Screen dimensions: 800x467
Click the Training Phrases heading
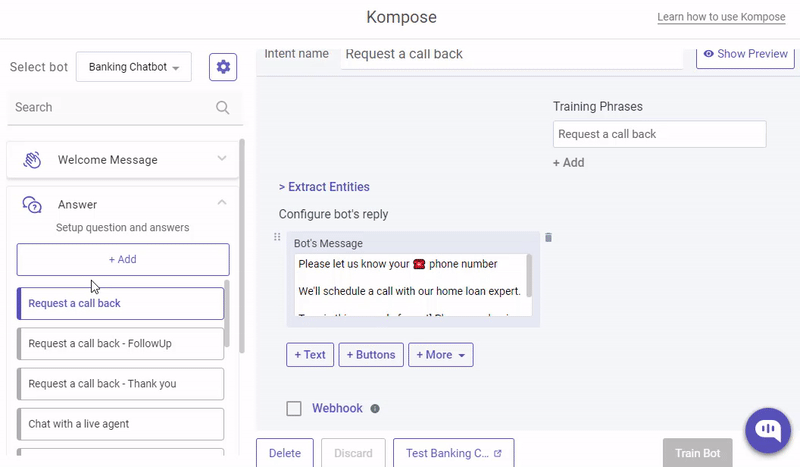click(598, 107)
